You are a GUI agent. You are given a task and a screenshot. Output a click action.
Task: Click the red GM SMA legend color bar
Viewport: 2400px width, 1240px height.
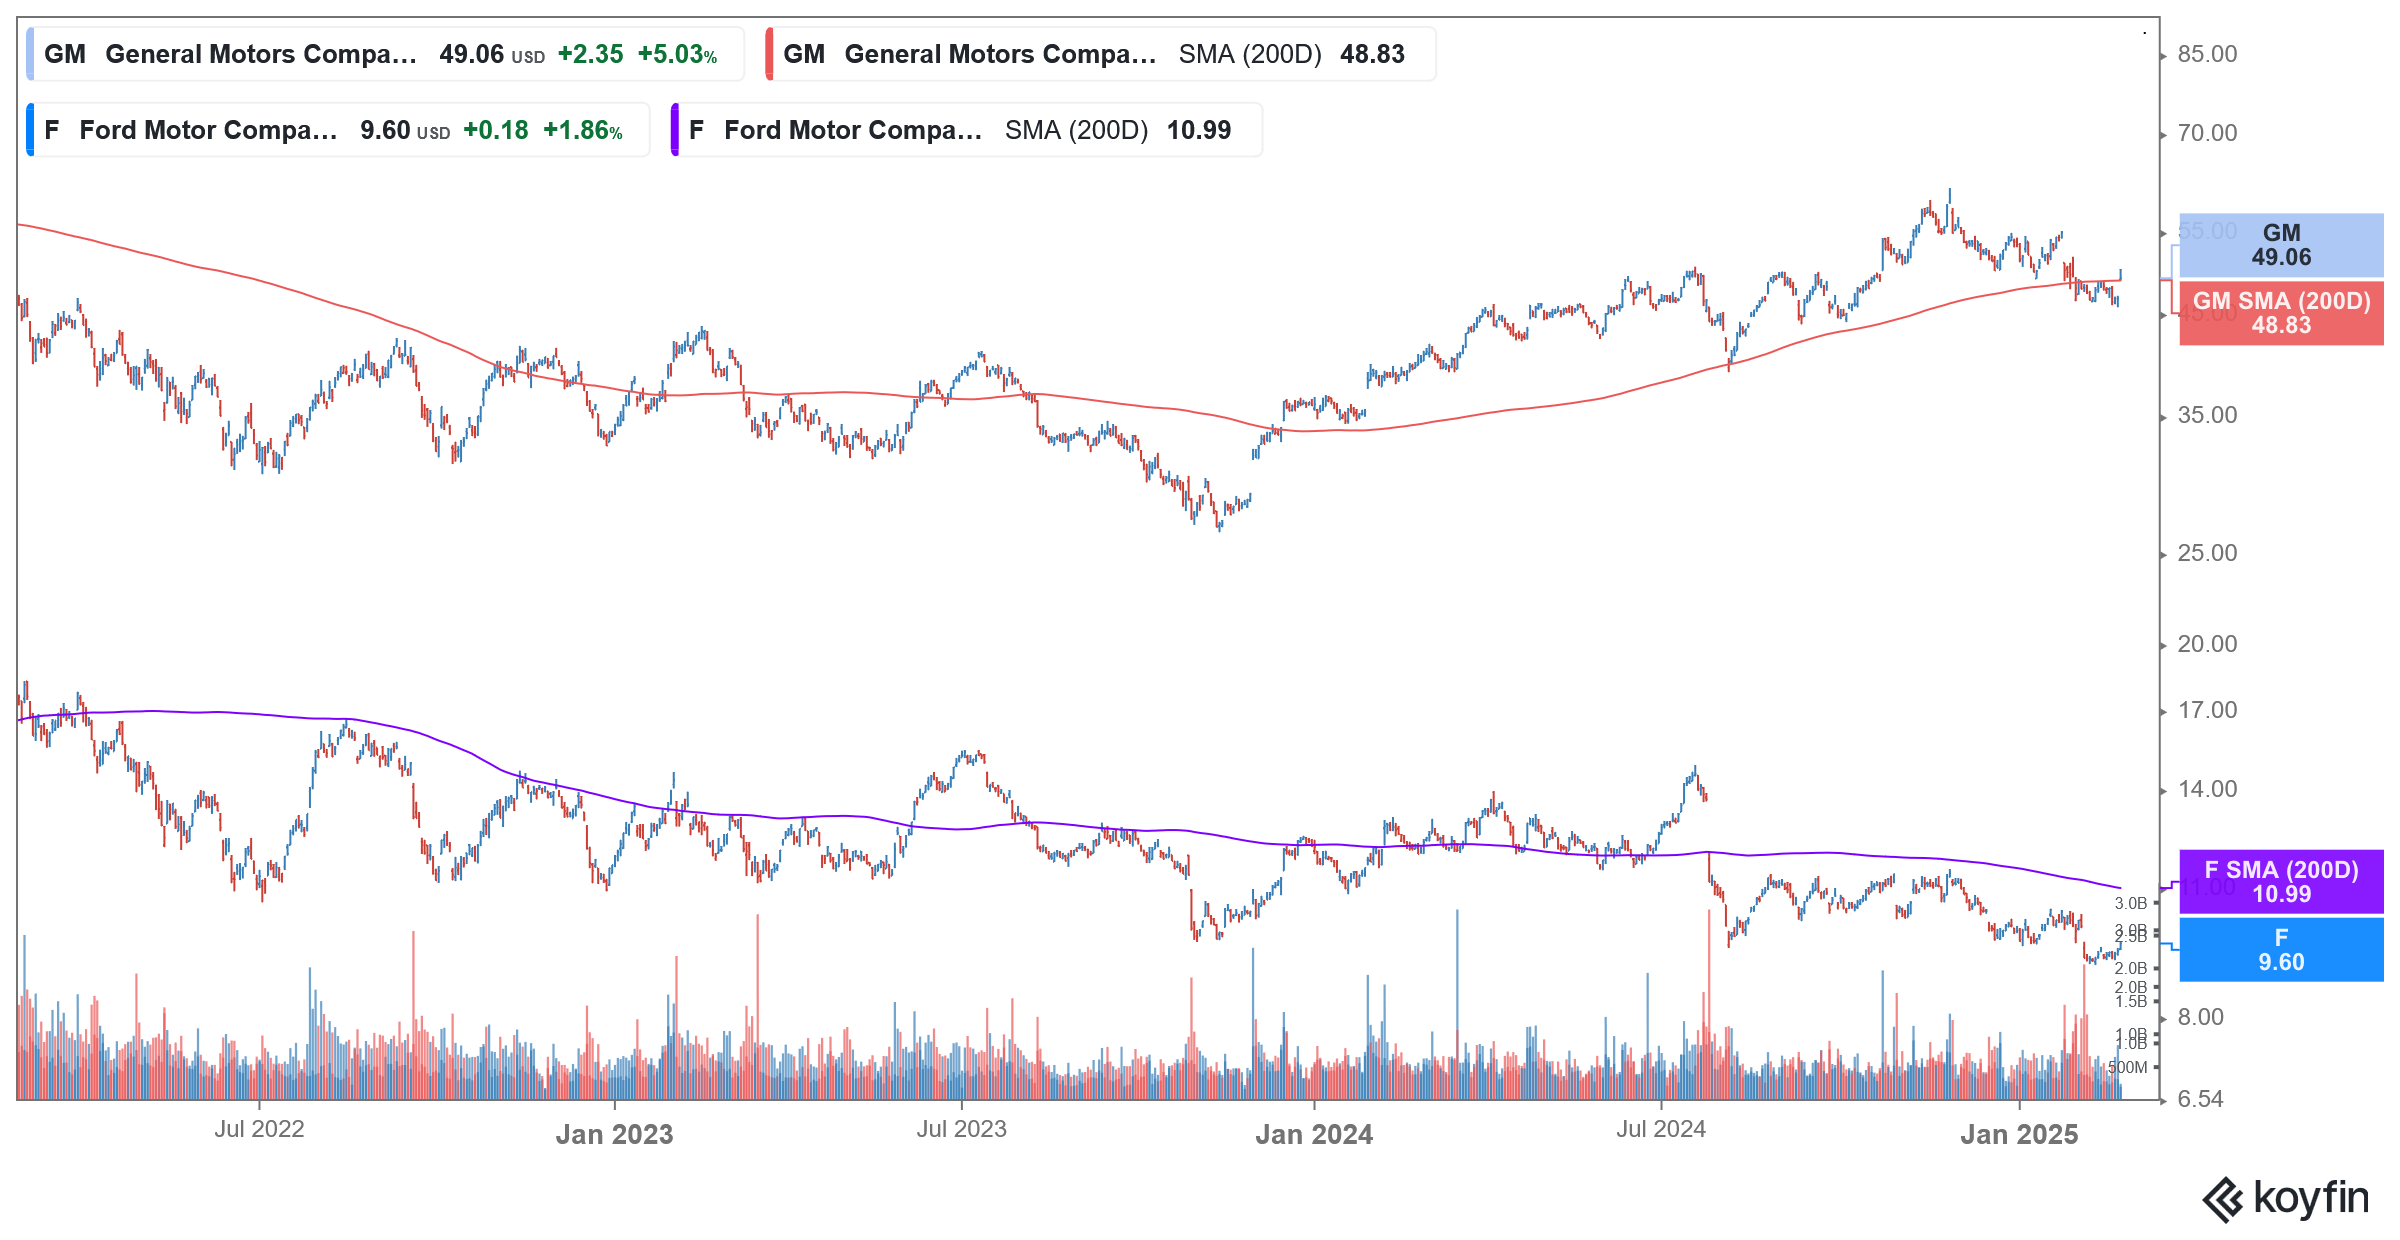click(x=769, y=54)
